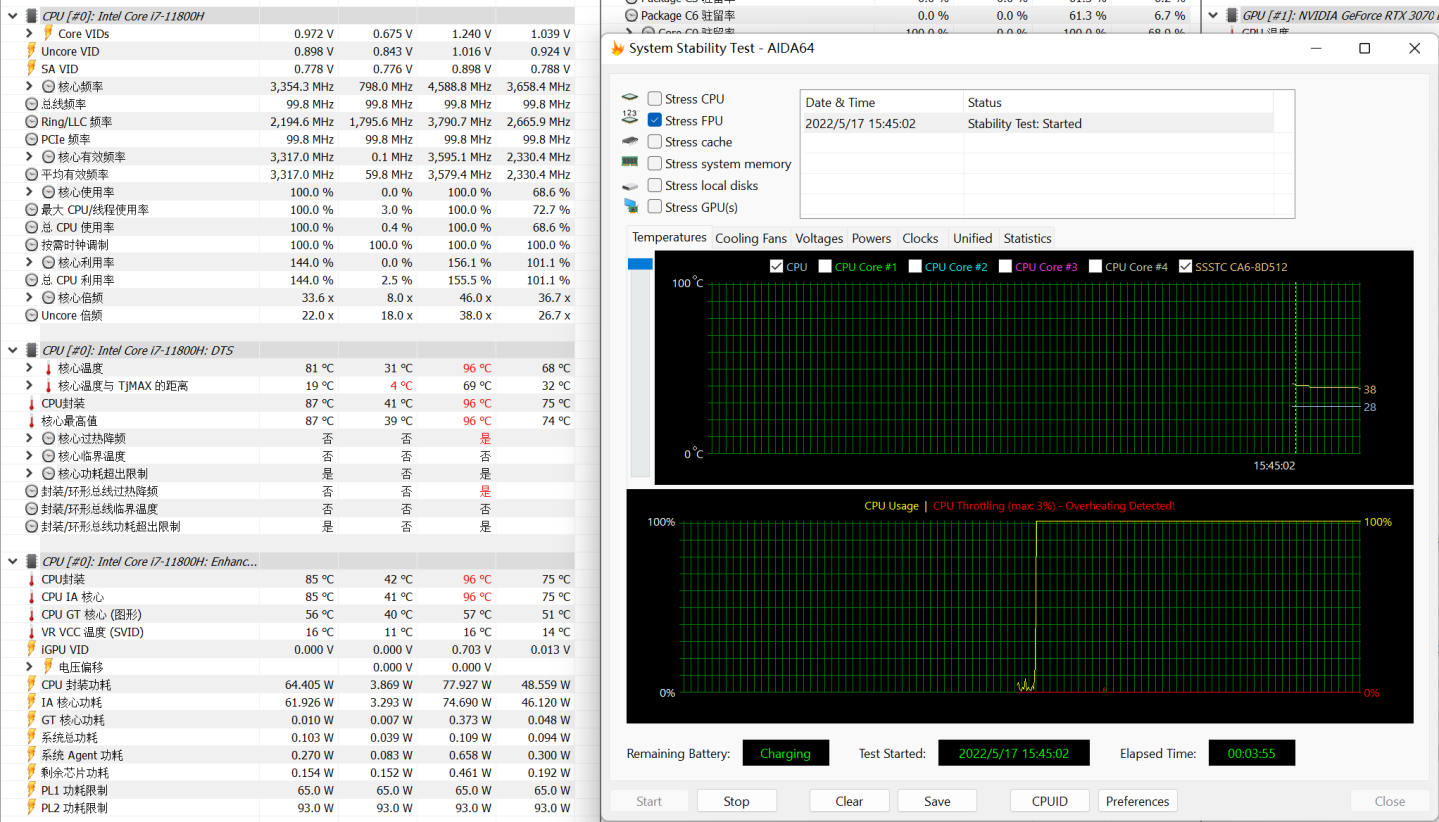Click the lightning icon next to SA VID
This screenshot has height=822, width=1439.
coord(32,69)
